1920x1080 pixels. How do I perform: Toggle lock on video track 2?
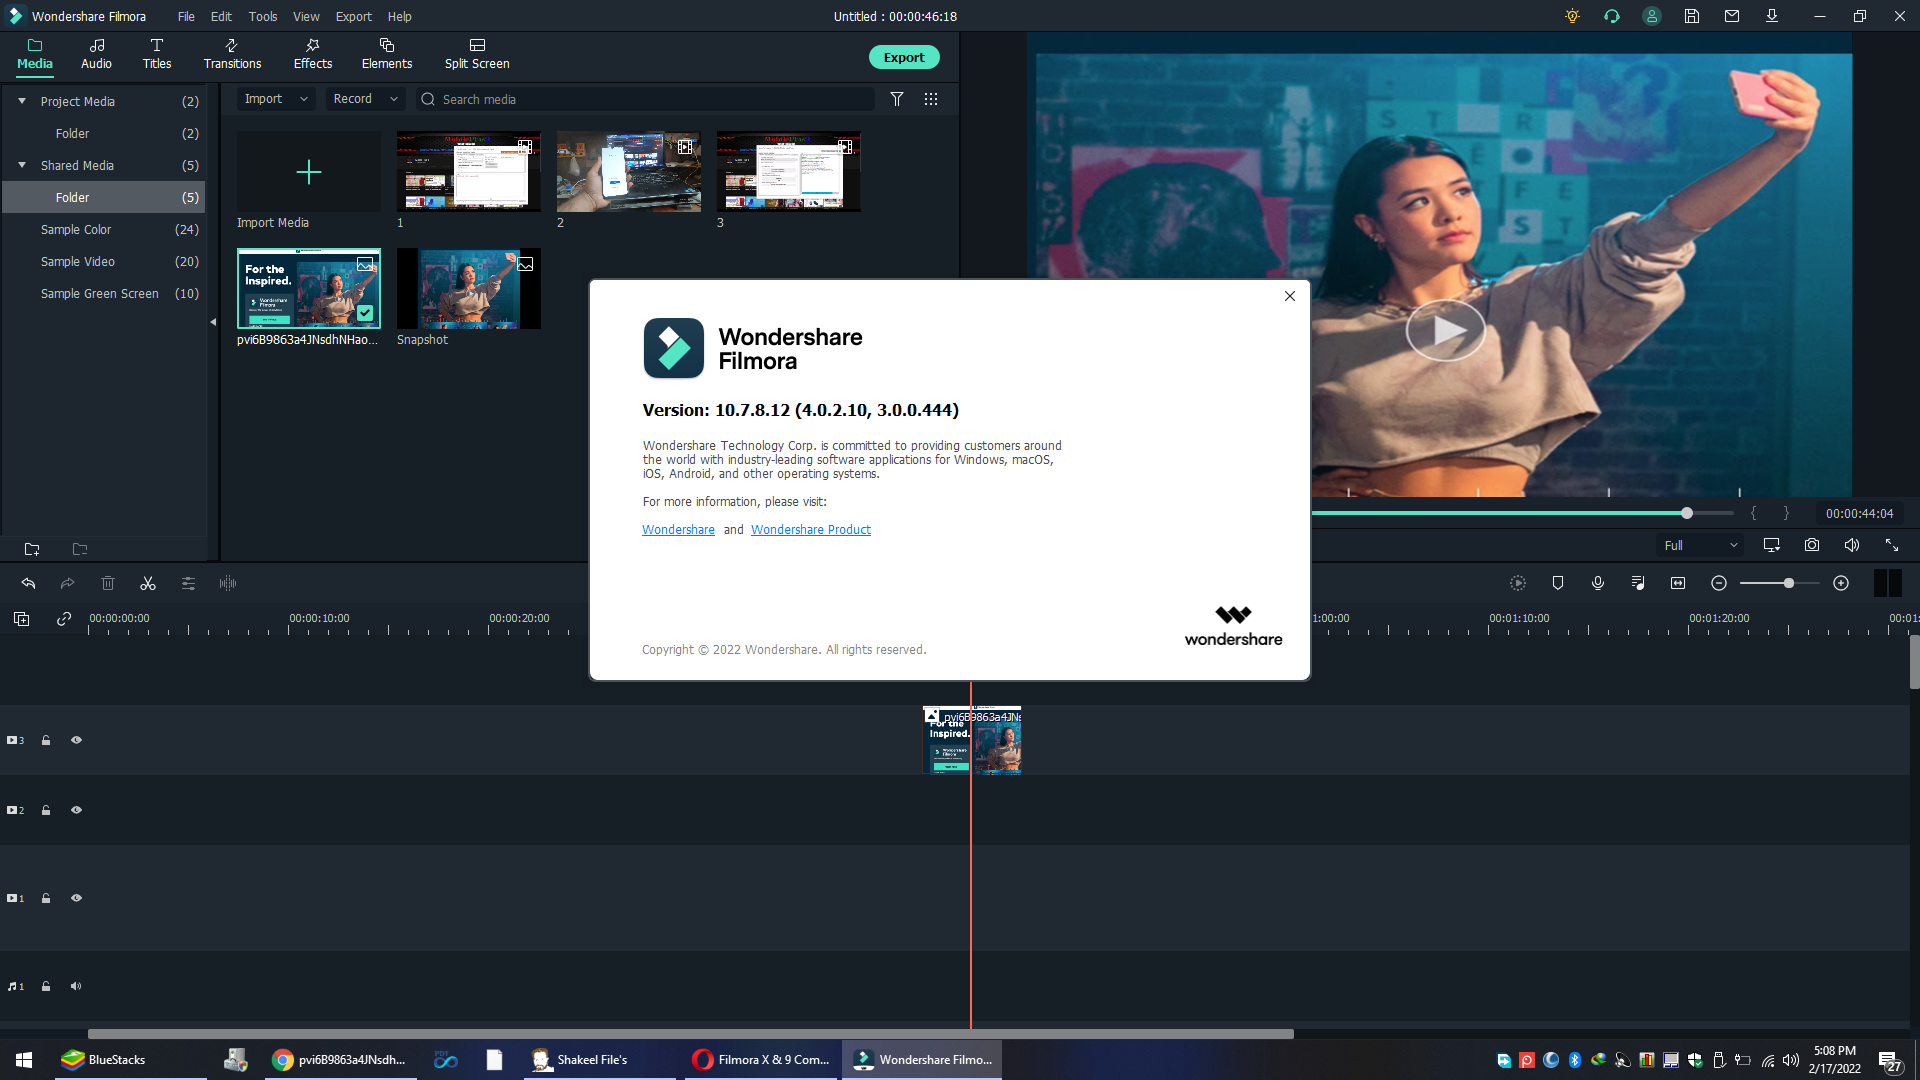pos(46,810)
